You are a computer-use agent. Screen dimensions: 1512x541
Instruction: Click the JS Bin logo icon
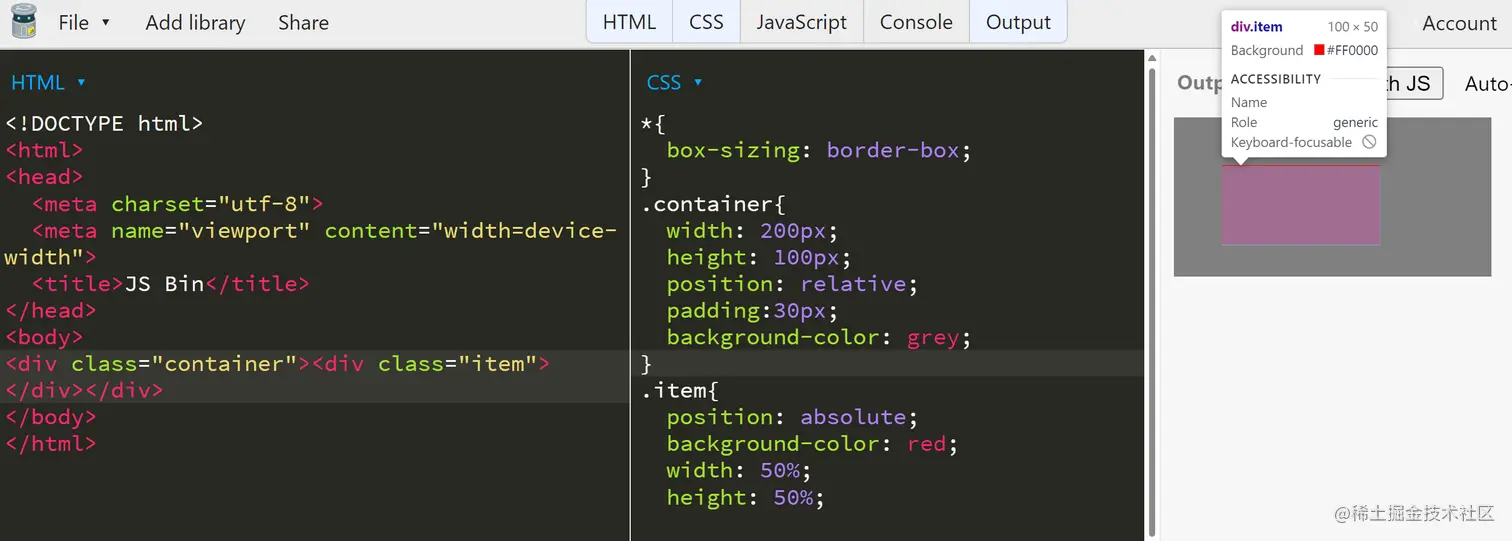[x=23, y=21]
